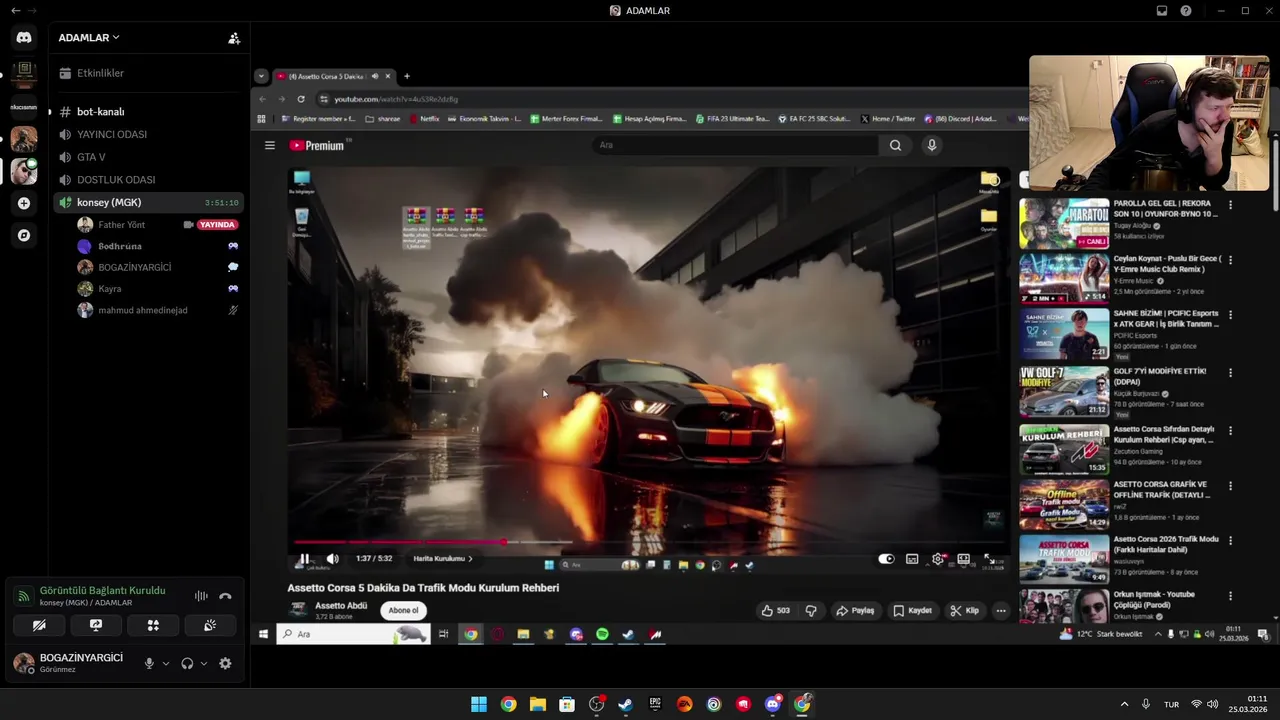This screenshot has height=720, width=1280.
Task: Open the bot-kanalı text channel
Action: click(x=148, y=112)
